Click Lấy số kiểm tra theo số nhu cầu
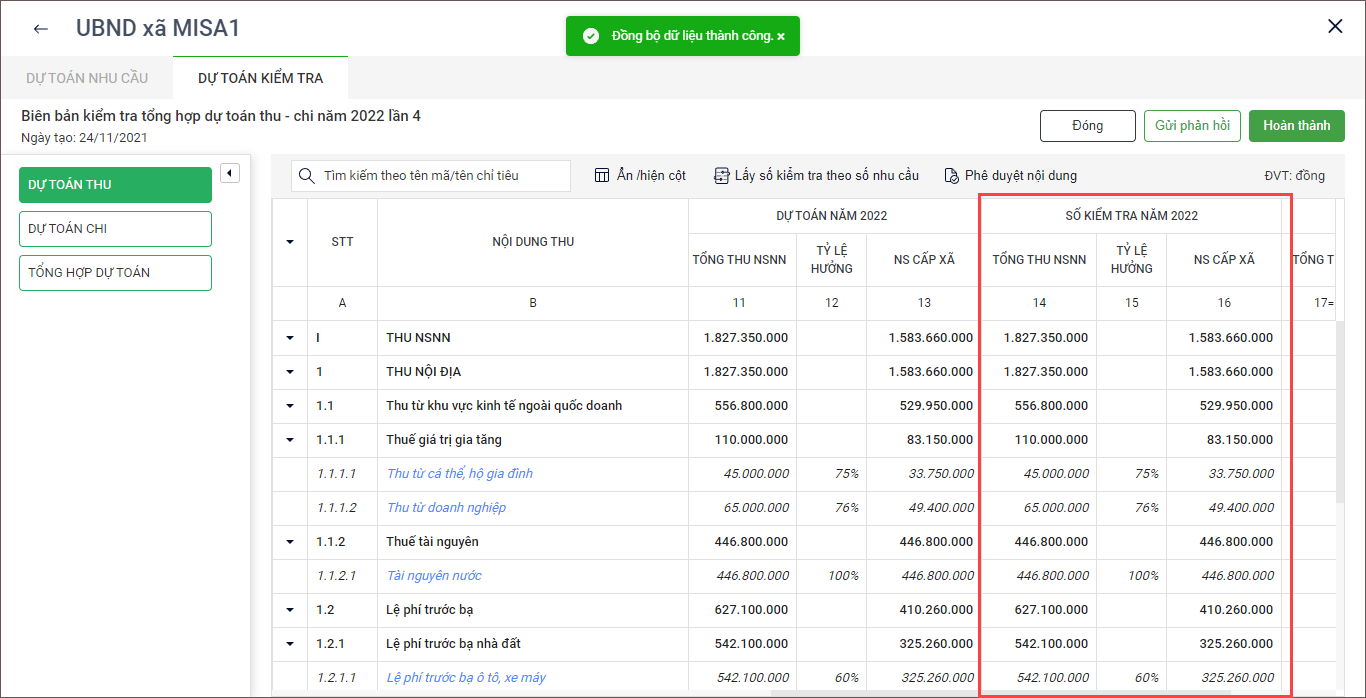The height and width of the screenshot is (698, 1366). coord(815,176)
